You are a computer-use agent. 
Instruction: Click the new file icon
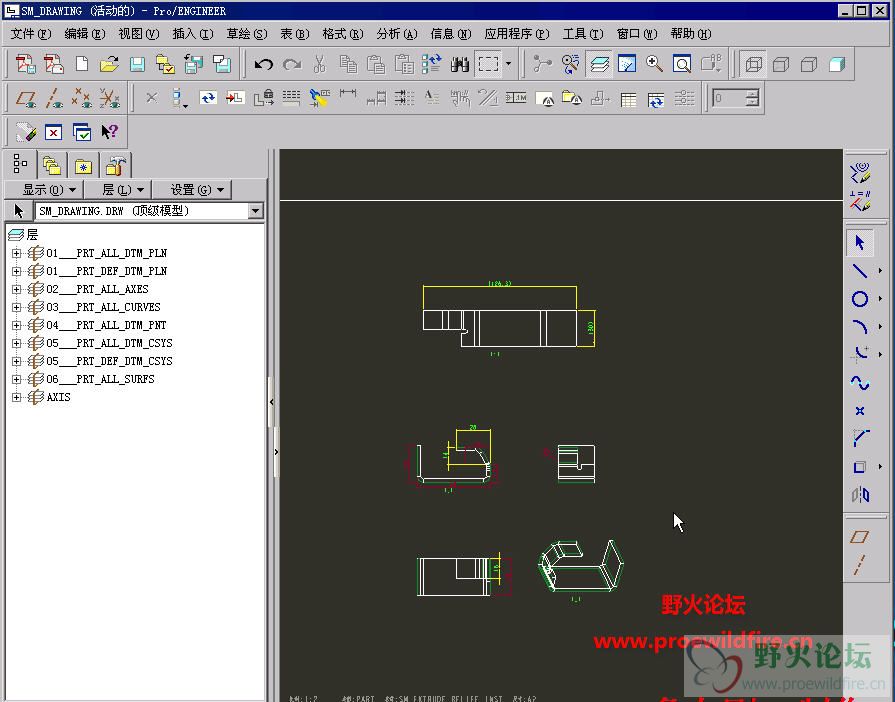(82, 64)
